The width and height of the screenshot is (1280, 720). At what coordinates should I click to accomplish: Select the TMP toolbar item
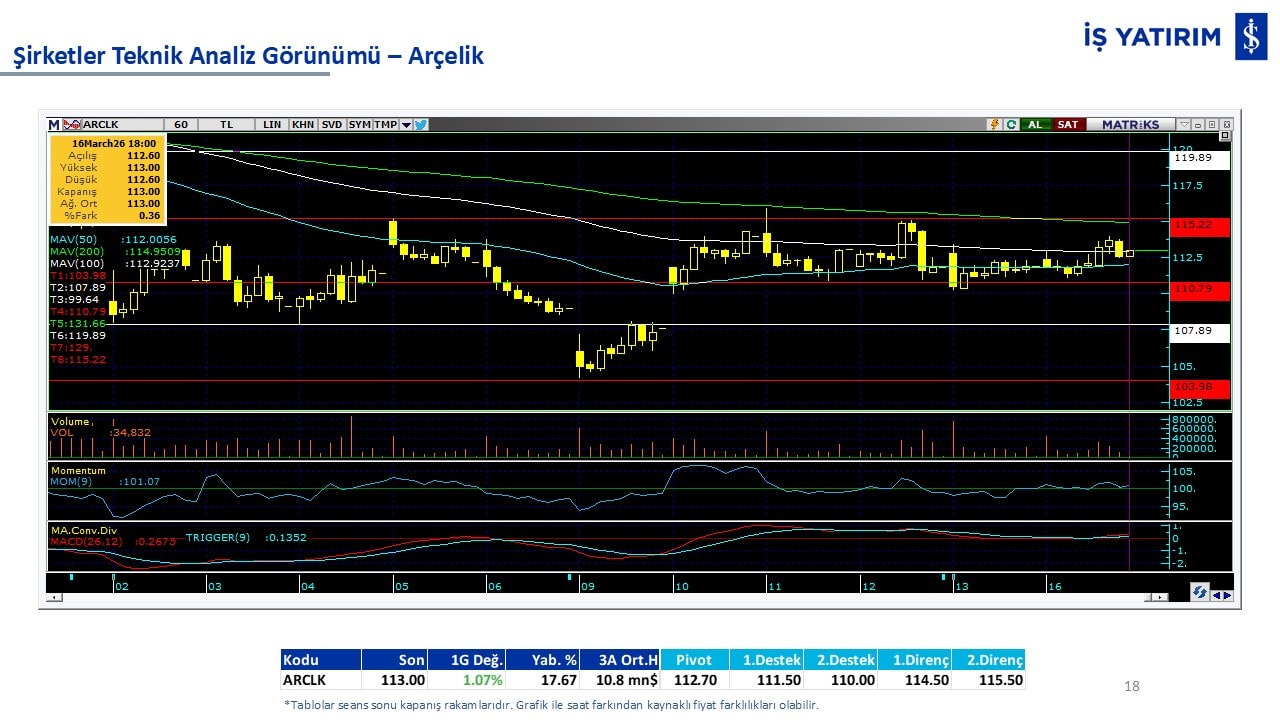point(385,125)
